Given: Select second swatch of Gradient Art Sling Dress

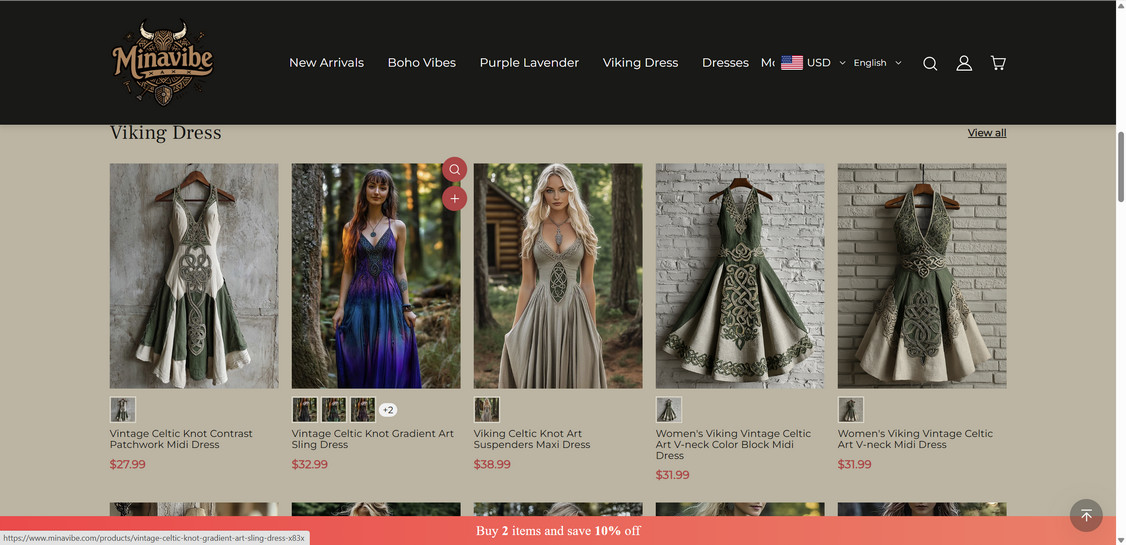Looking at the screenshot, I should pos(334,410).
